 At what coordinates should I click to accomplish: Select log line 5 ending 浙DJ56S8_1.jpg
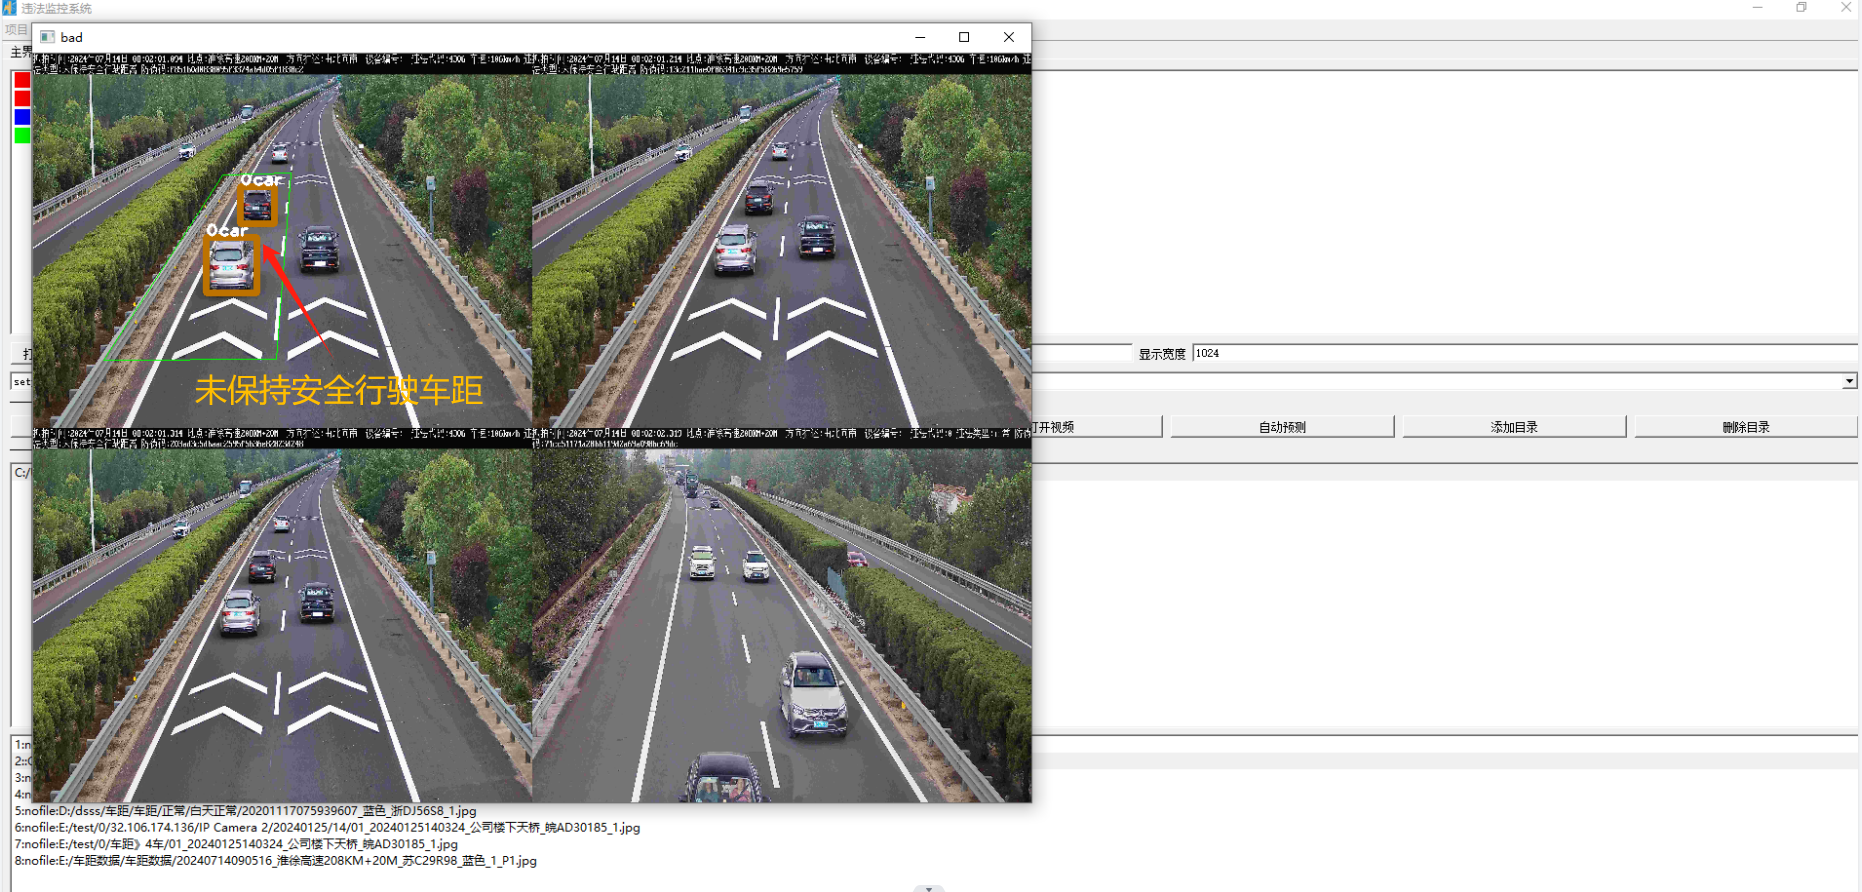246,811
